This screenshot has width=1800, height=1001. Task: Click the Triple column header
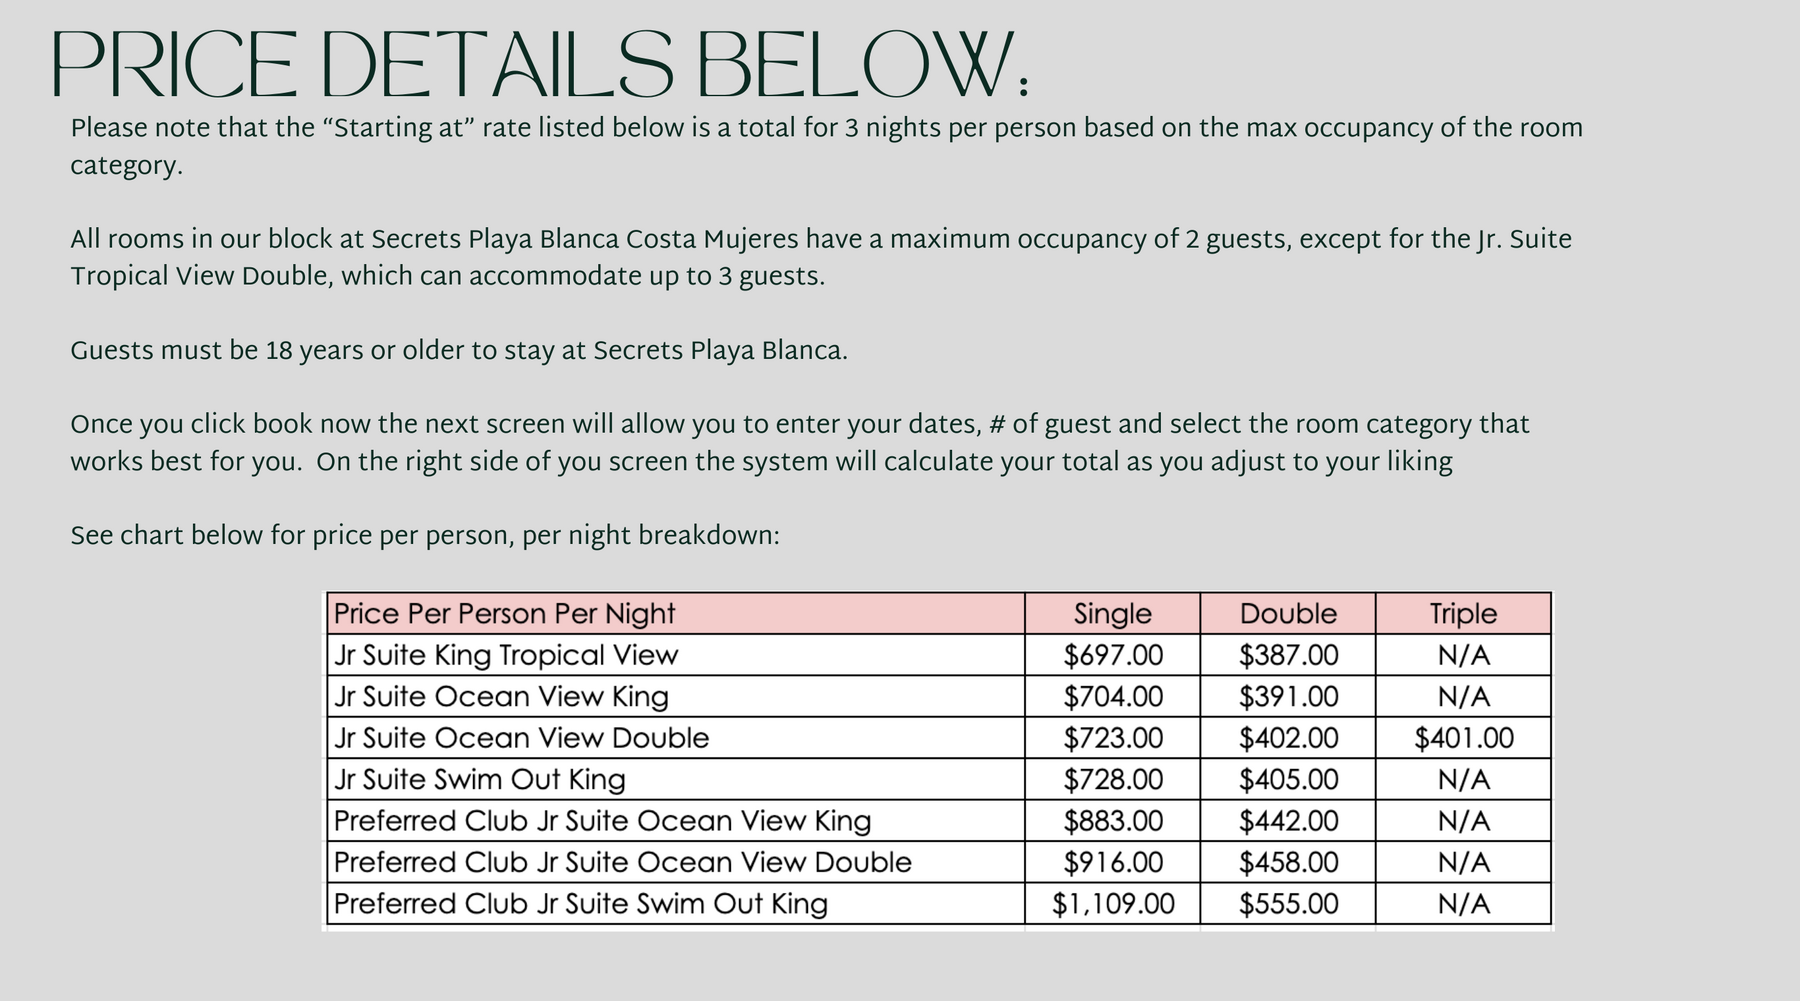click(x=1463, y=613)
